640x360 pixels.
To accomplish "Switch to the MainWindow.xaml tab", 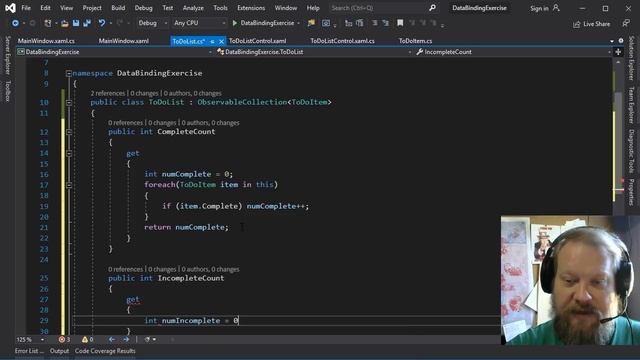I will 124,41.
